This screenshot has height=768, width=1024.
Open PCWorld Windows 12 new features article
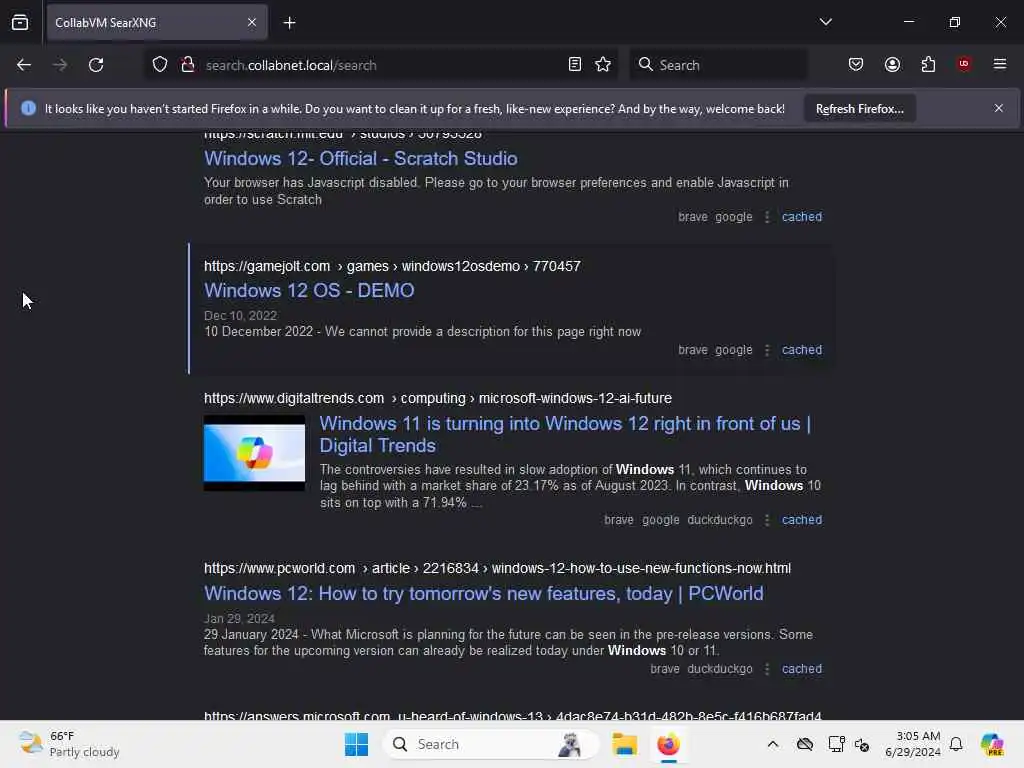(x=483, y=594)
